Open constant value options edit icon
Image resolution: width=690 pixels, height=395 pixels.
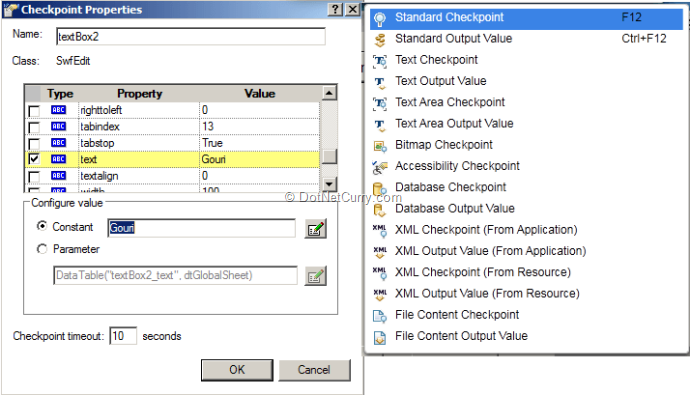click(316, 229)
